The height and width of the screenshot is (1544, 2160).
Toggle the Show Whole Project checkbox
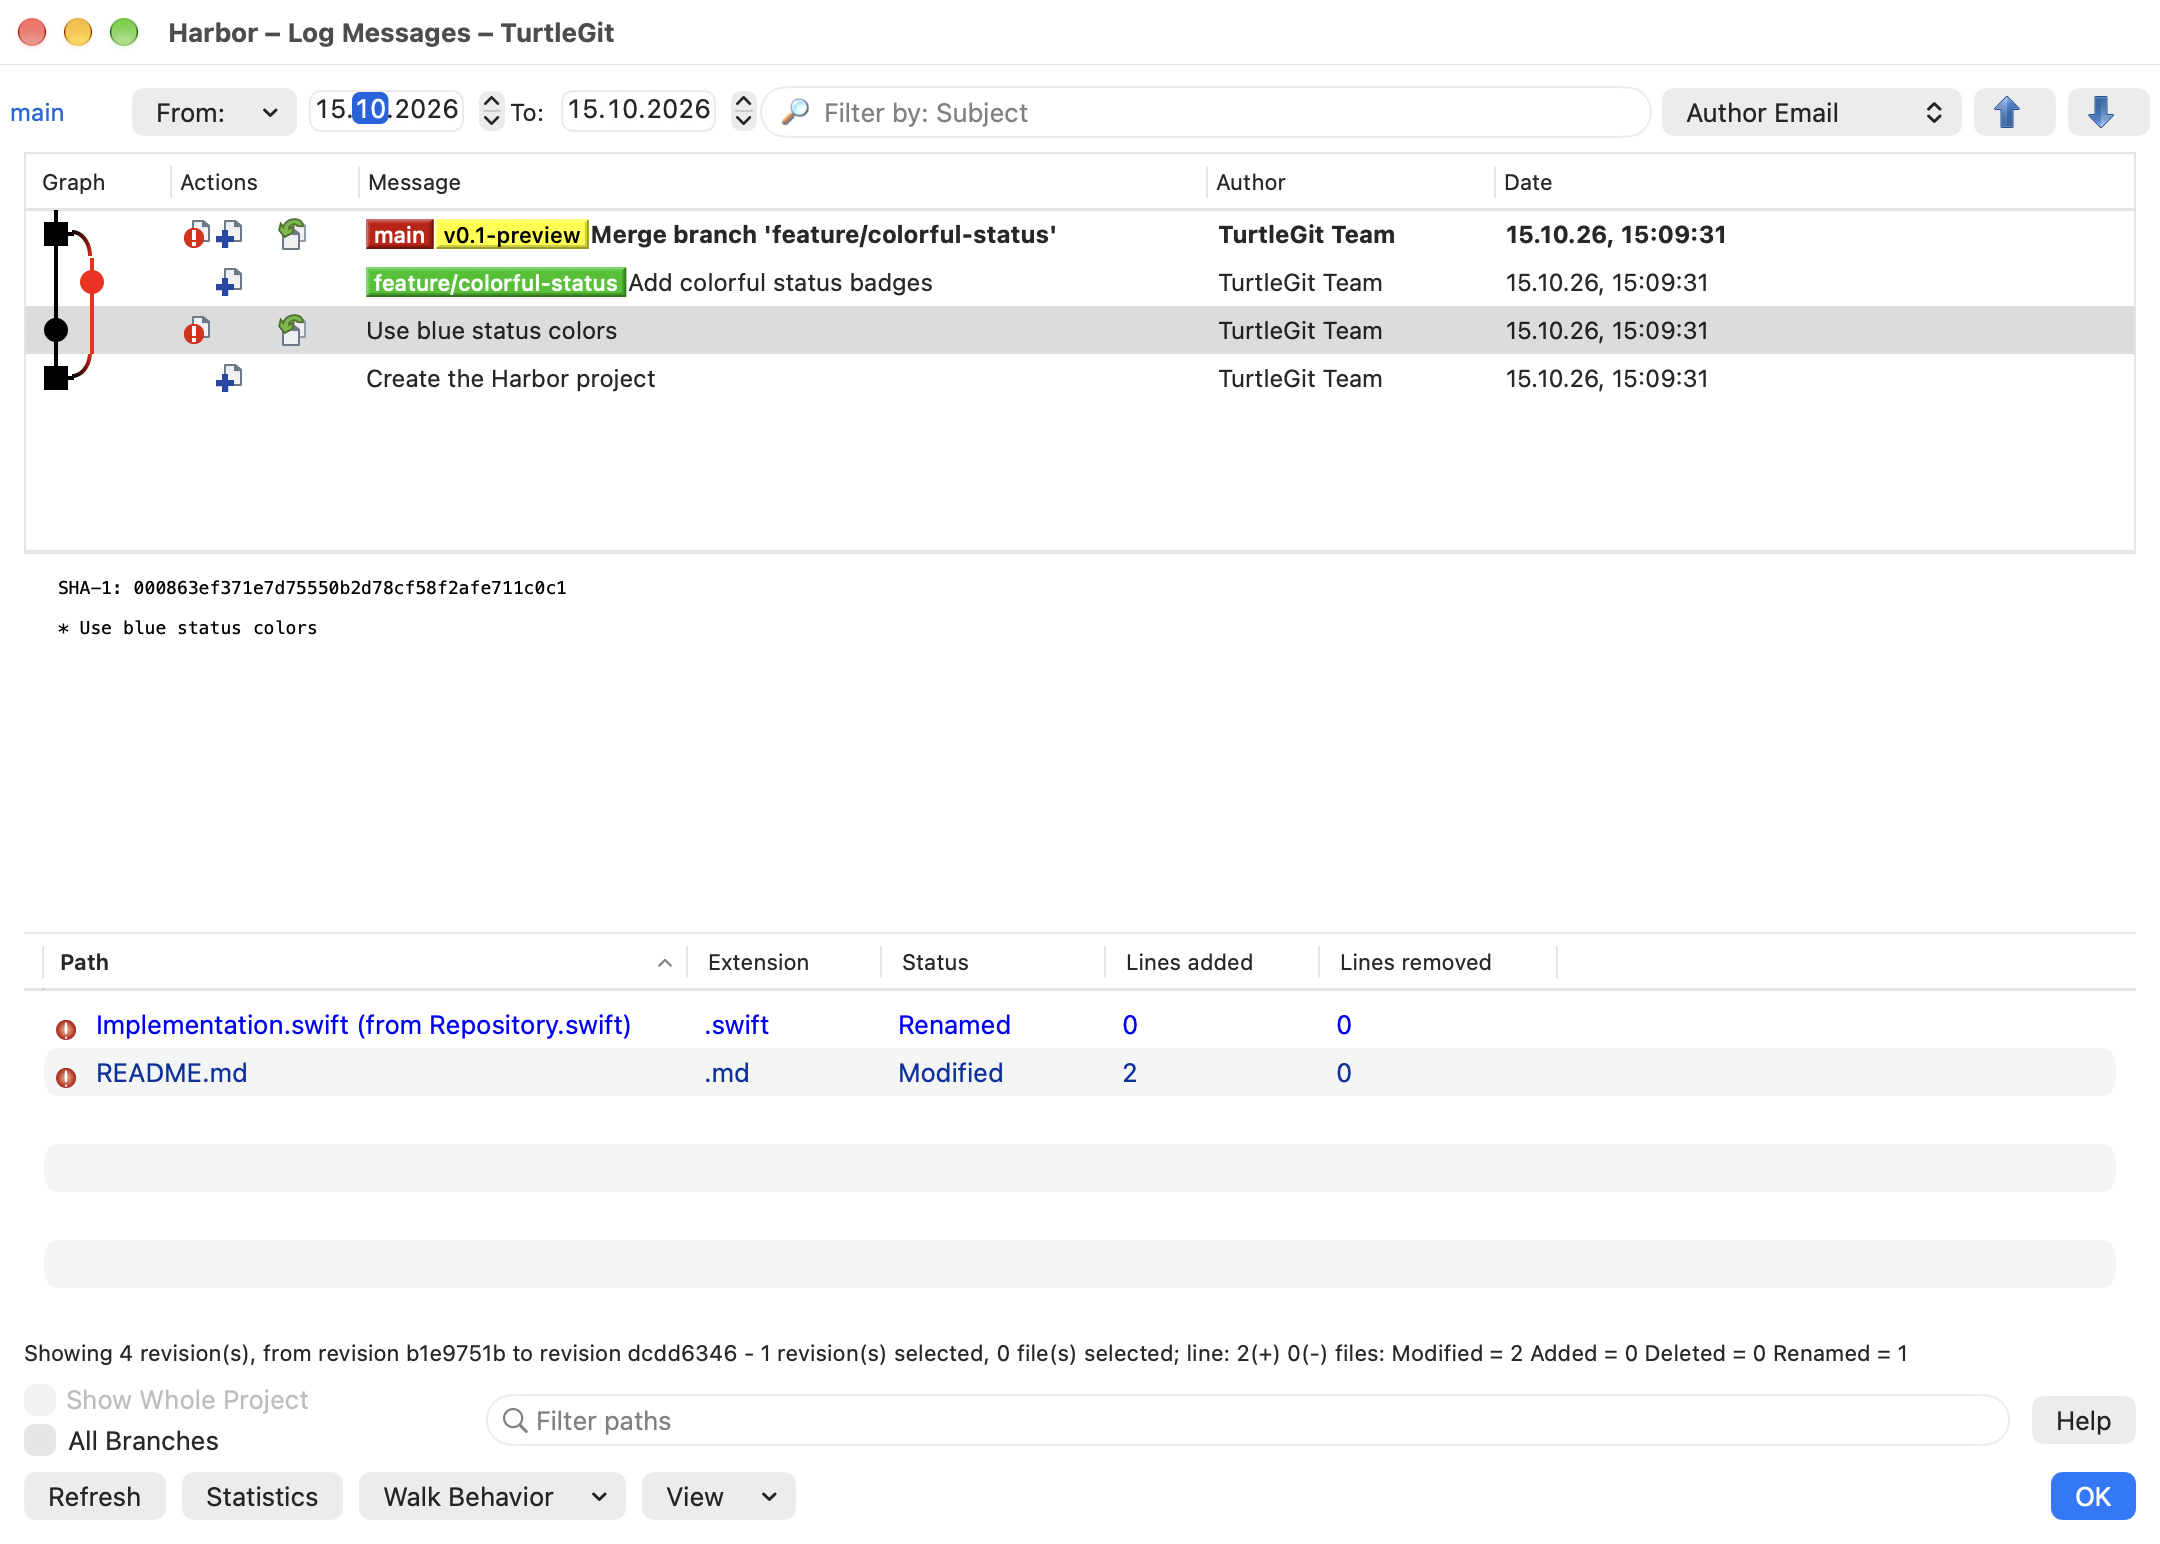(40, 1399)
